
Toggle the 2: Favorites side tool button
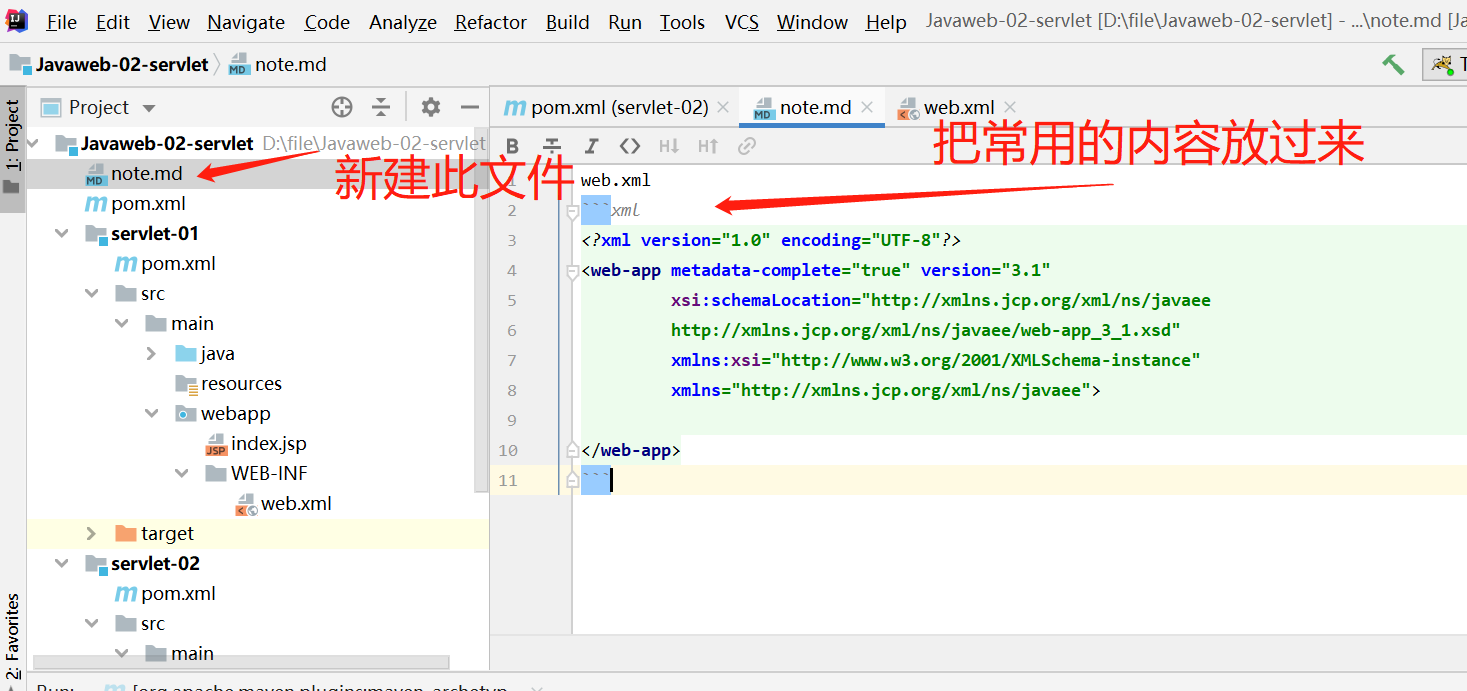tap(12, 636)
